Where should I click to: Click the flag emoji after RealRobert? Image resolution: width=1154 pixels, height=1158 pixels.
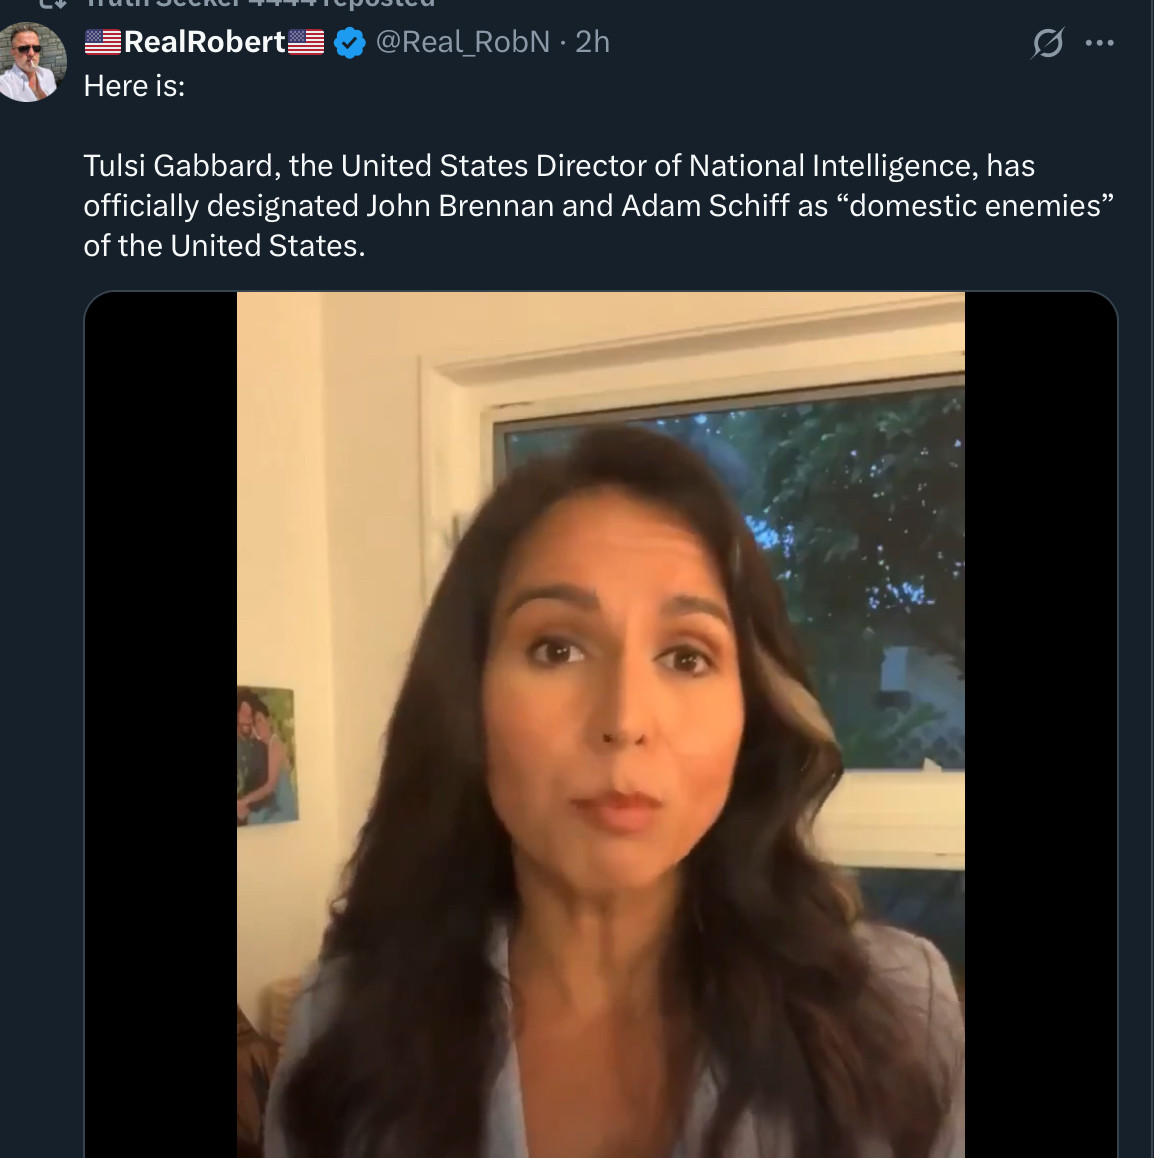pyautogui.click(x=306, y=42)
